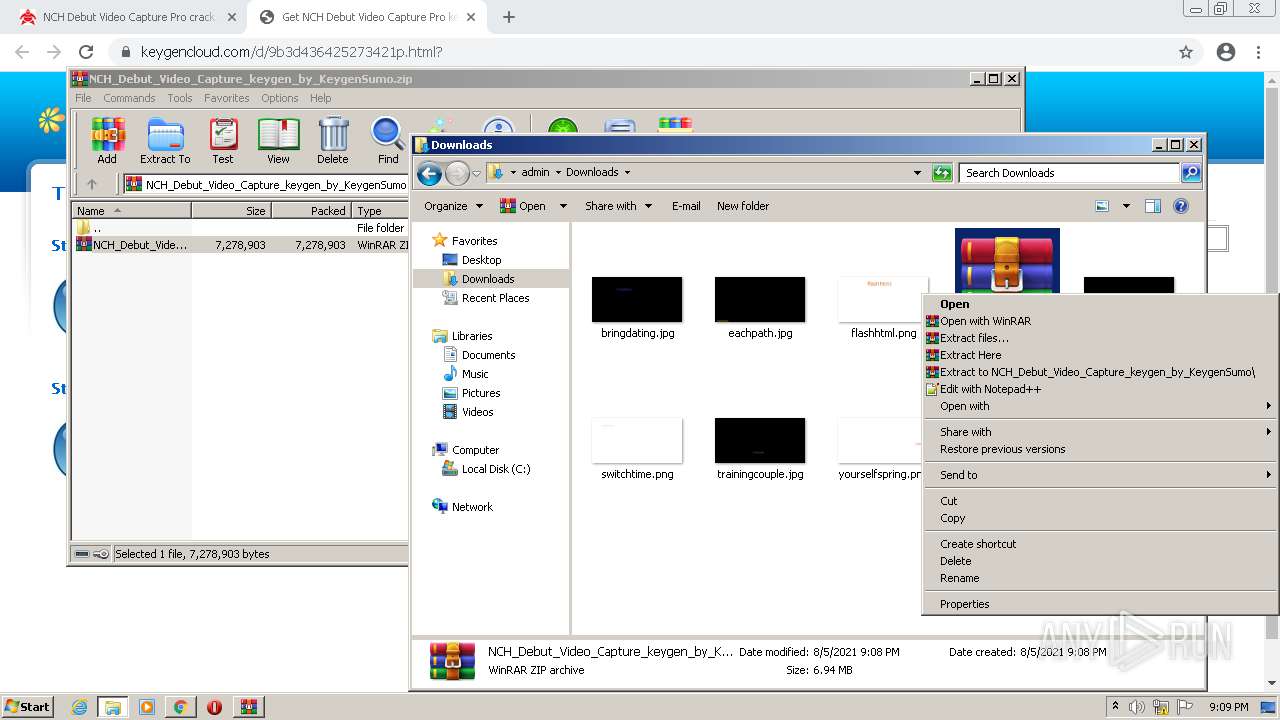This screenshot has width=1280, height=720.
Task: Change view icon in Explorer toolbar
Action: tap(1102, 206)
